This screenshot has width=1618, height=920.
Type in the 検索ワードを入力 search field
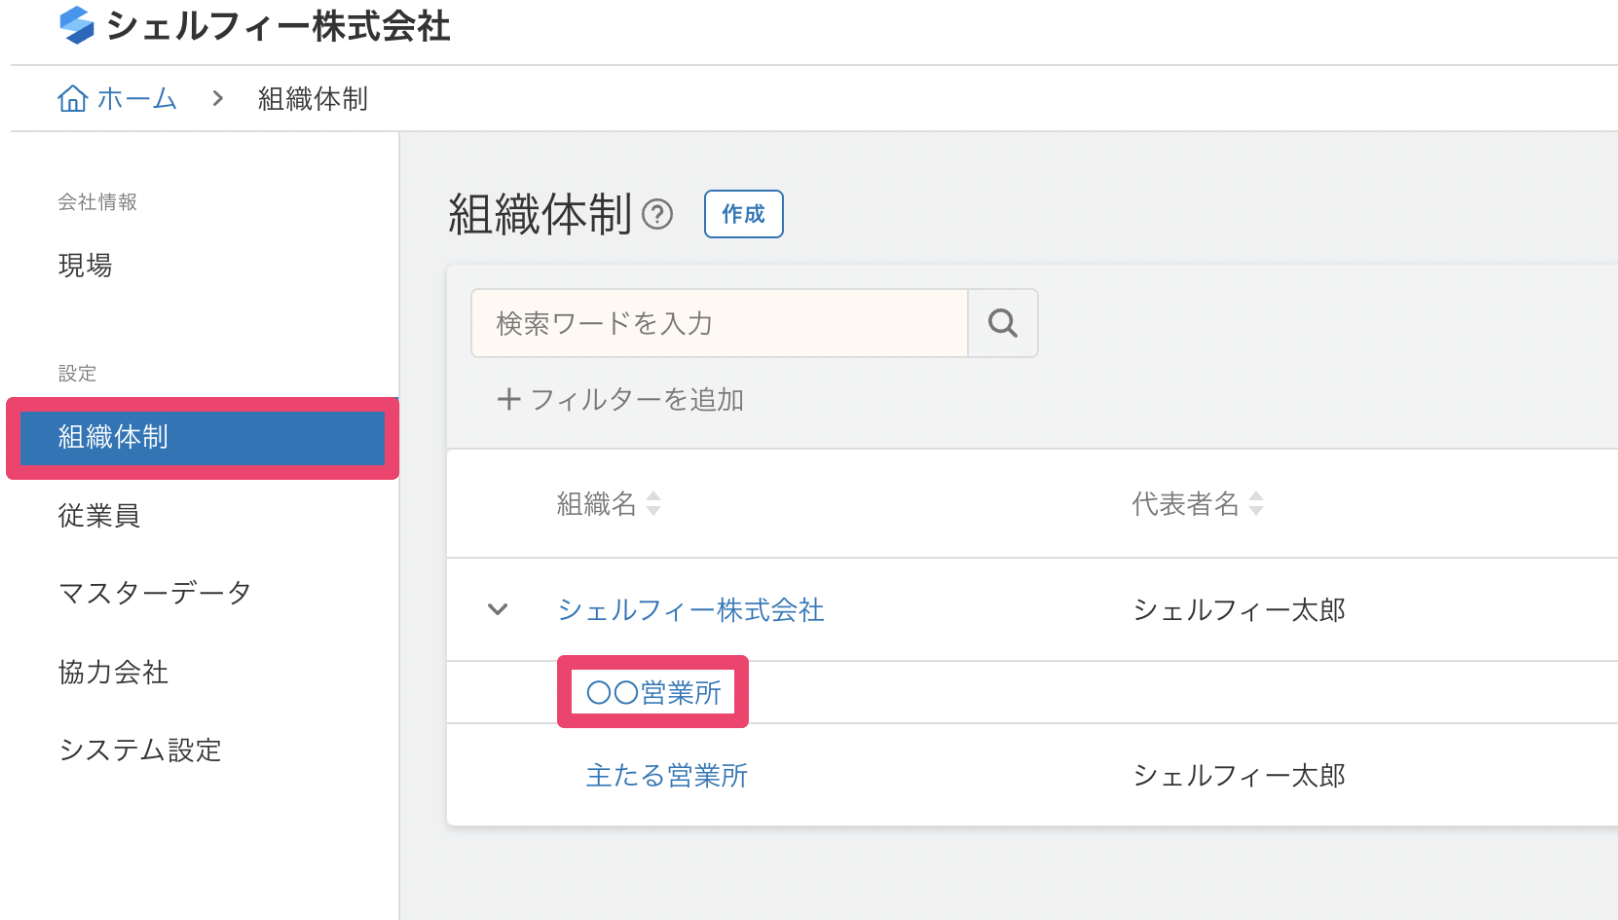click(719, 323)
